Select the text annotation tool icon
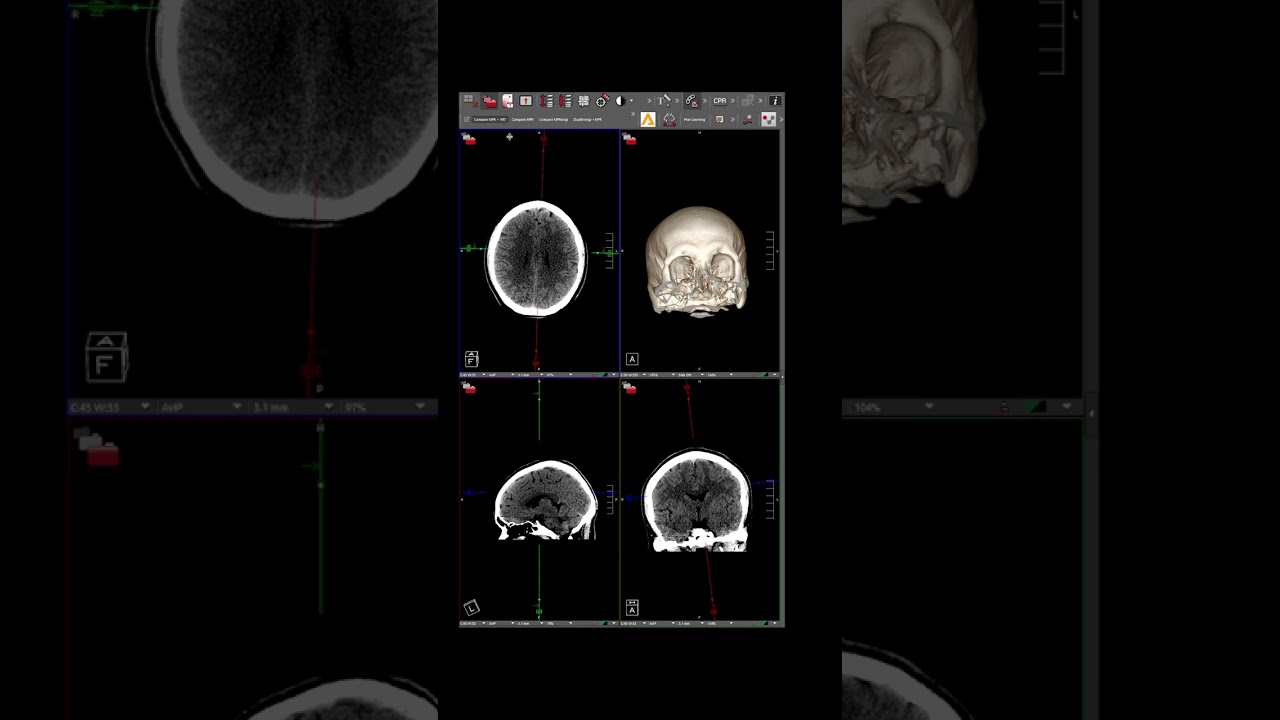Screen dimensions: 1280x720 pyautogui.click(x=664, y=101)
